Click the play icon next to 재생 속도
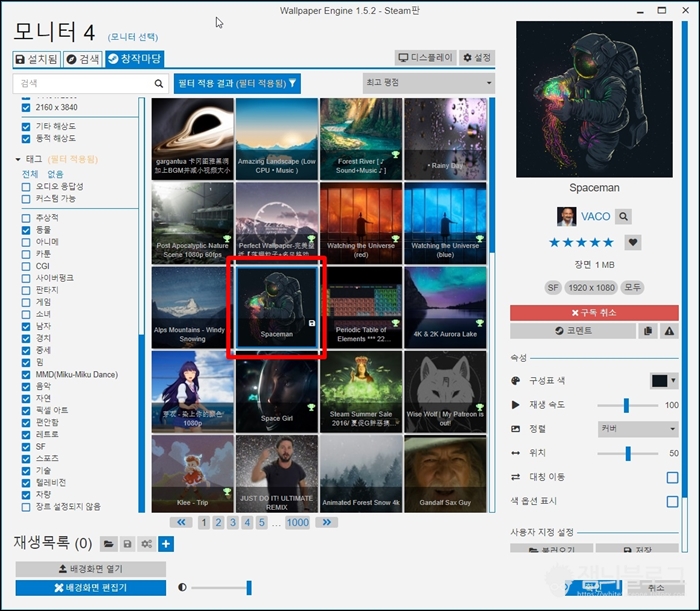The image size is (700, 611). pos(515,405)
